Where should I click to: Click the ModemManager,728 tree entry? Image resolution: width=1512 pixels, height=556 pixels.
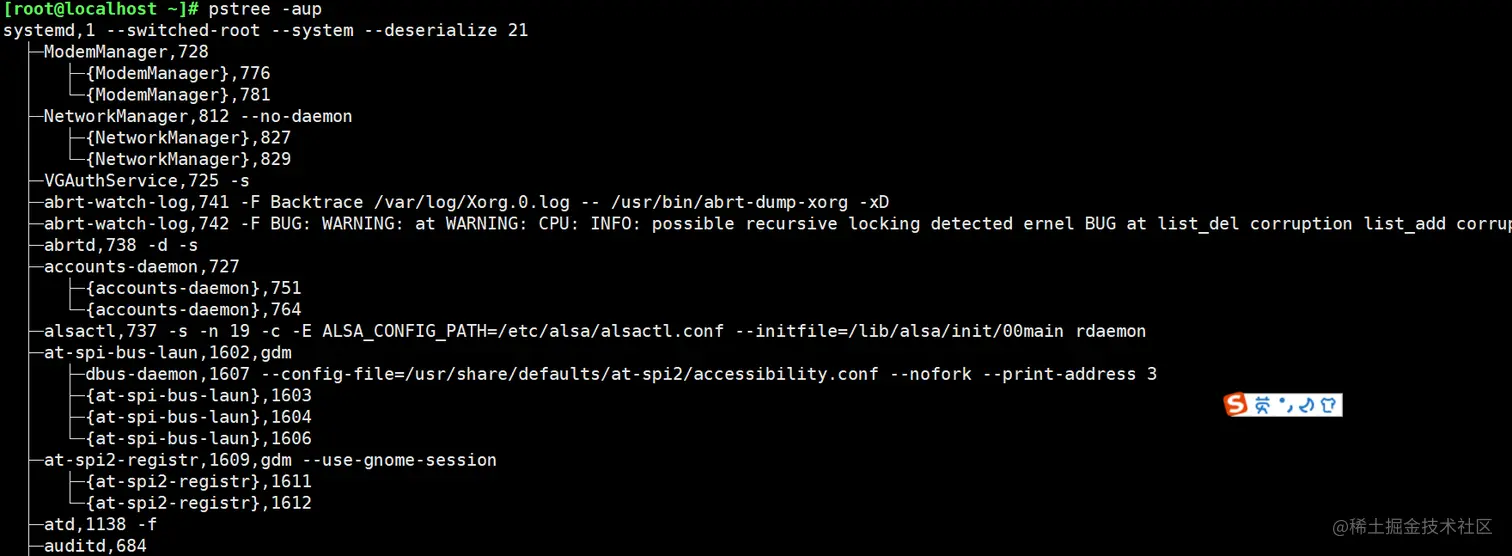(x=126, y=52)
